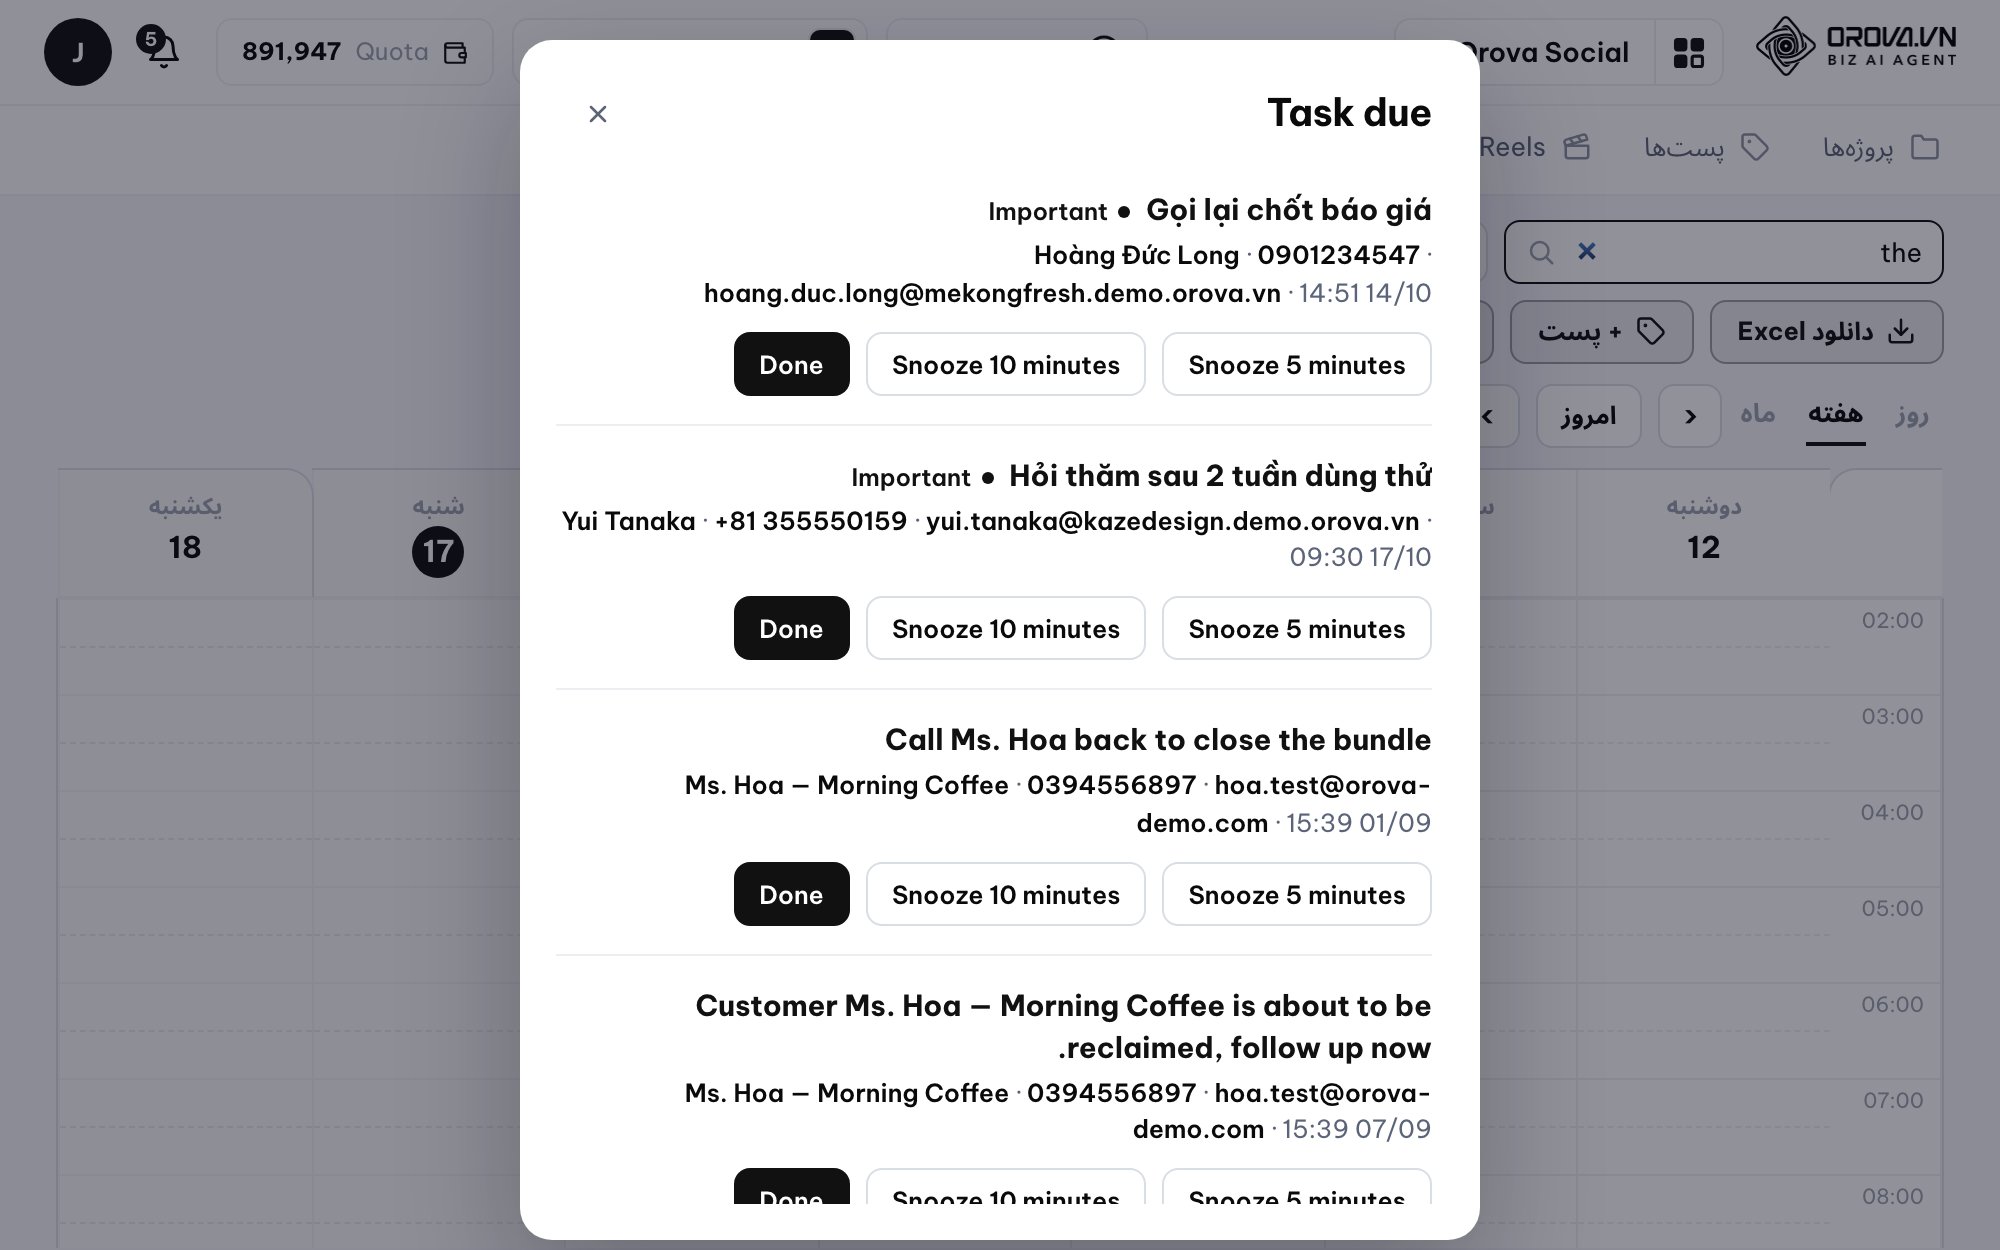Mark 'Hỏi thăm sau 2 tuần' task Done
This screenshot has width=2000, height=1250.
click(x=791, y=628)
